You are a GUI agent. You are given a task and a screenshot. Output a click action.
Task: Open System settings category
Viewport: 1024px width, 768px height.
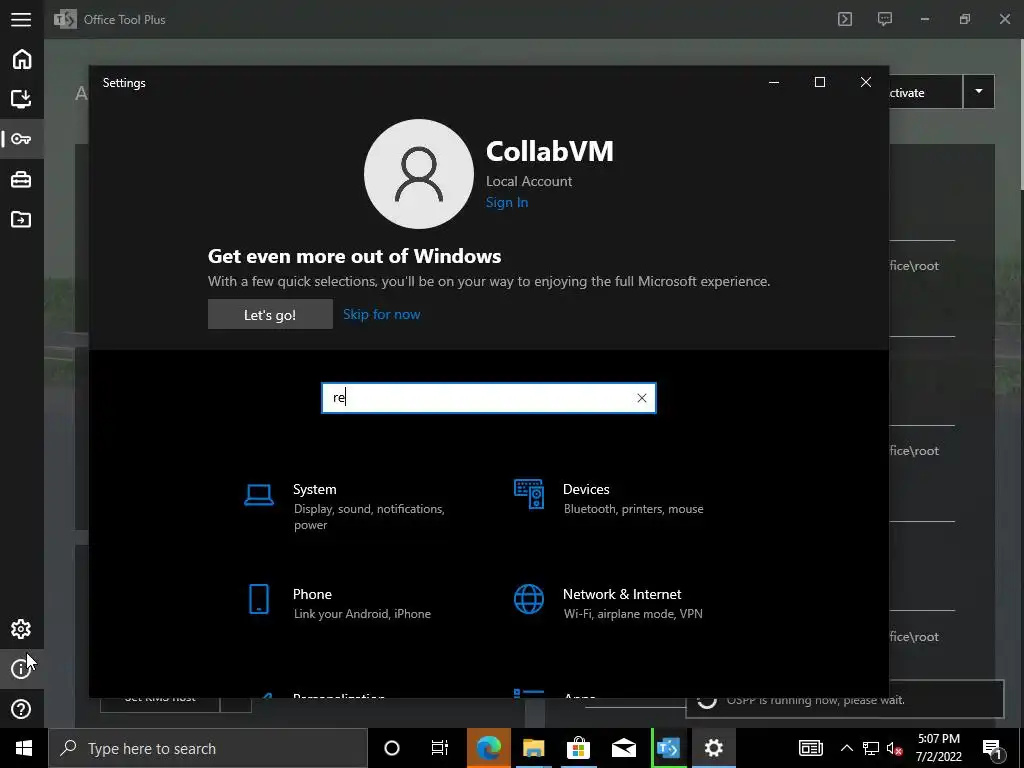(353, 506)
